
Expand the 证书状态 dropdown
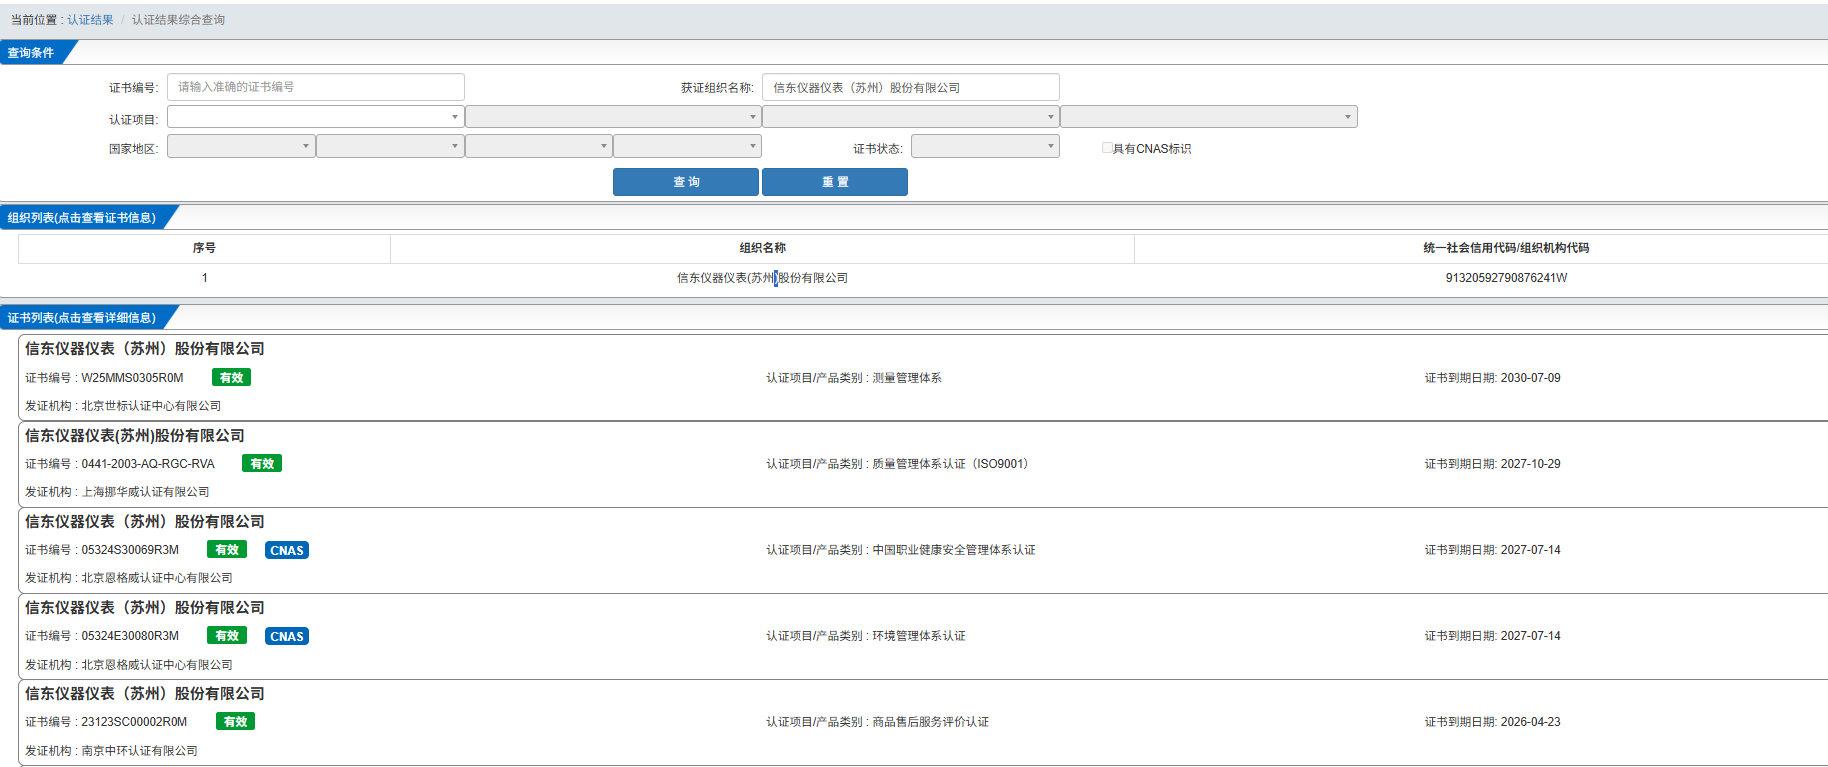tap(985, 146)
